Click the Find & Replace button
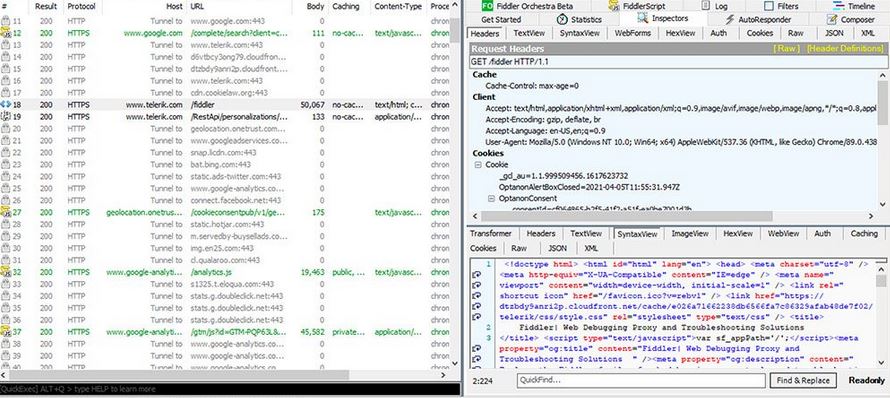Screen dimensions: 890x398 click(x=803, y=381)
